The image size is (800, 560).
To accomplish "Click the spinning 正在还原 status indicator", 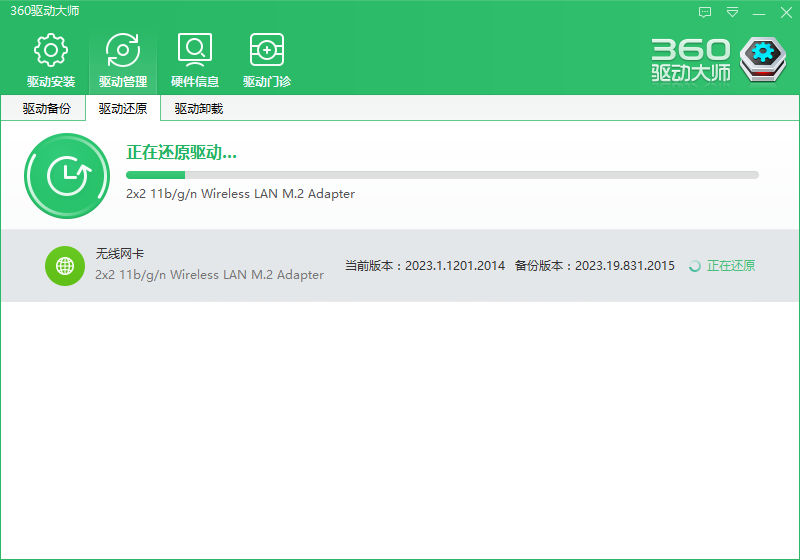I will 694,266.
